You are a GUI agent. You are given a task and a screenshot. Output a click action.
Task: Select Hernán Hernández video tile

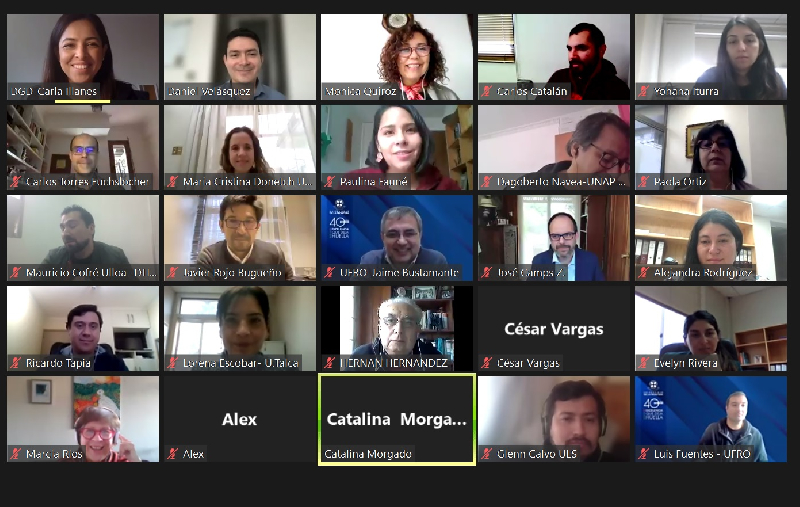click(397, 328)
